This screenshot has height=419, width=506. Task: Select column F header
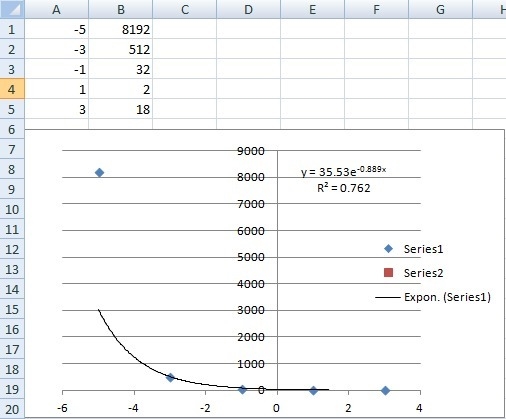376,9
